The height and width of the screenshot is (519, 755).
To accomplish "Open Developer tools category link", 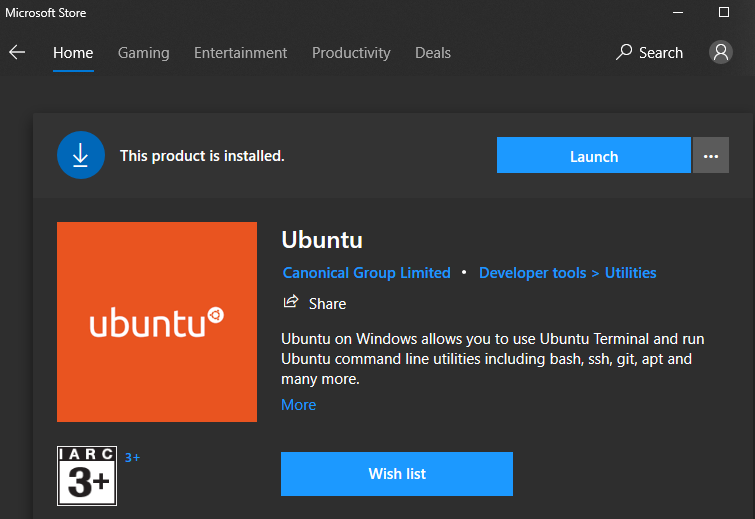I will click(533, 273).
